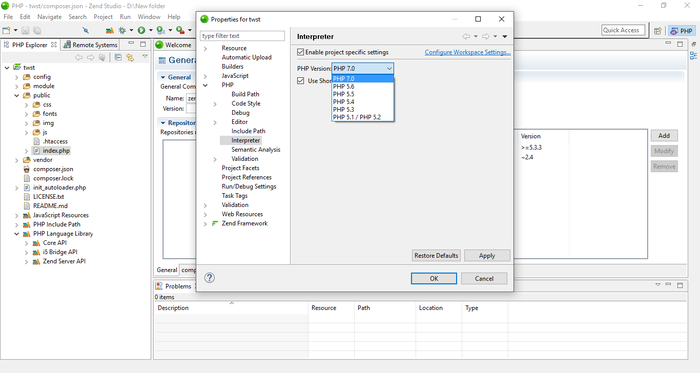
Task: Click the PHP Version combo box arrow
Action: 389,68
